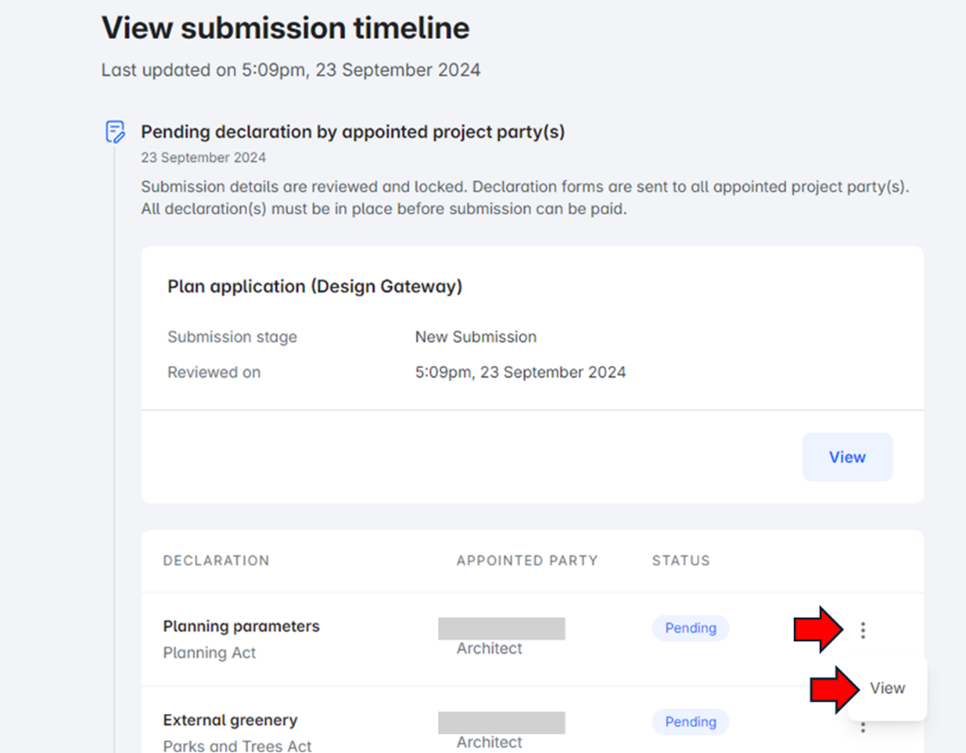The width and height of the screenshot is (966, 753).
Task: Click the Planning Act subtitle text
Action: click(209, 653)
